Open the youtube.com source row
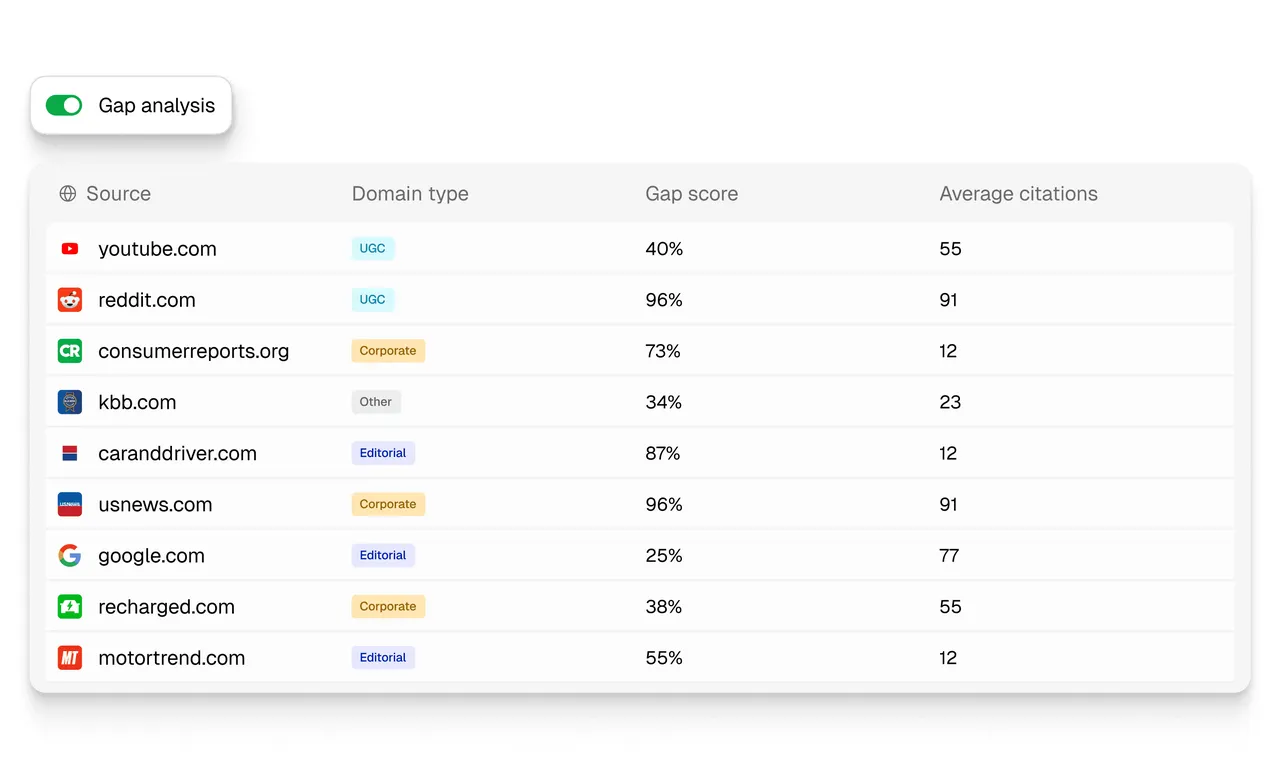This screenshot has height=768, width=1280. [x=640, y=249]
